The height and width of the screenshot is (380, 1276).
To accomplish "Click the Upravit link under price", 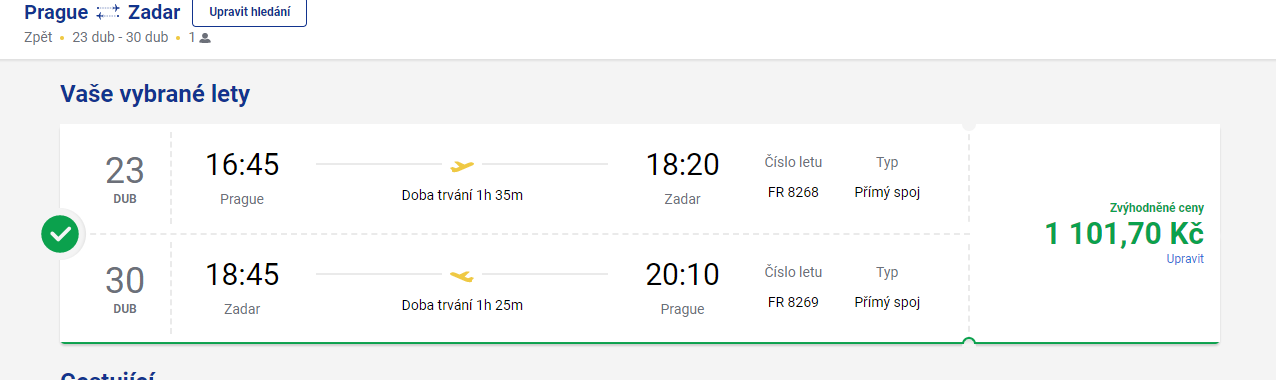I will click(1185, 259).
